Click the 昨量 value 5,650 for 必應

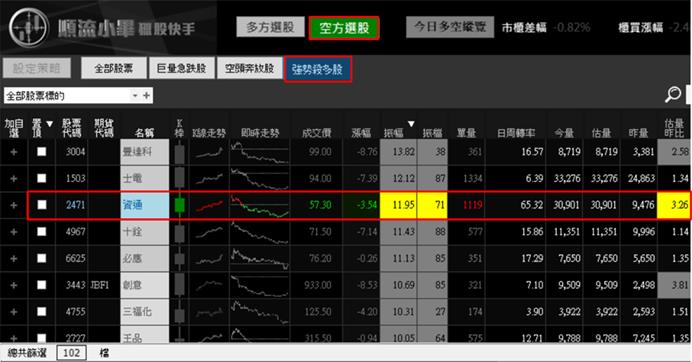(643, 258)
